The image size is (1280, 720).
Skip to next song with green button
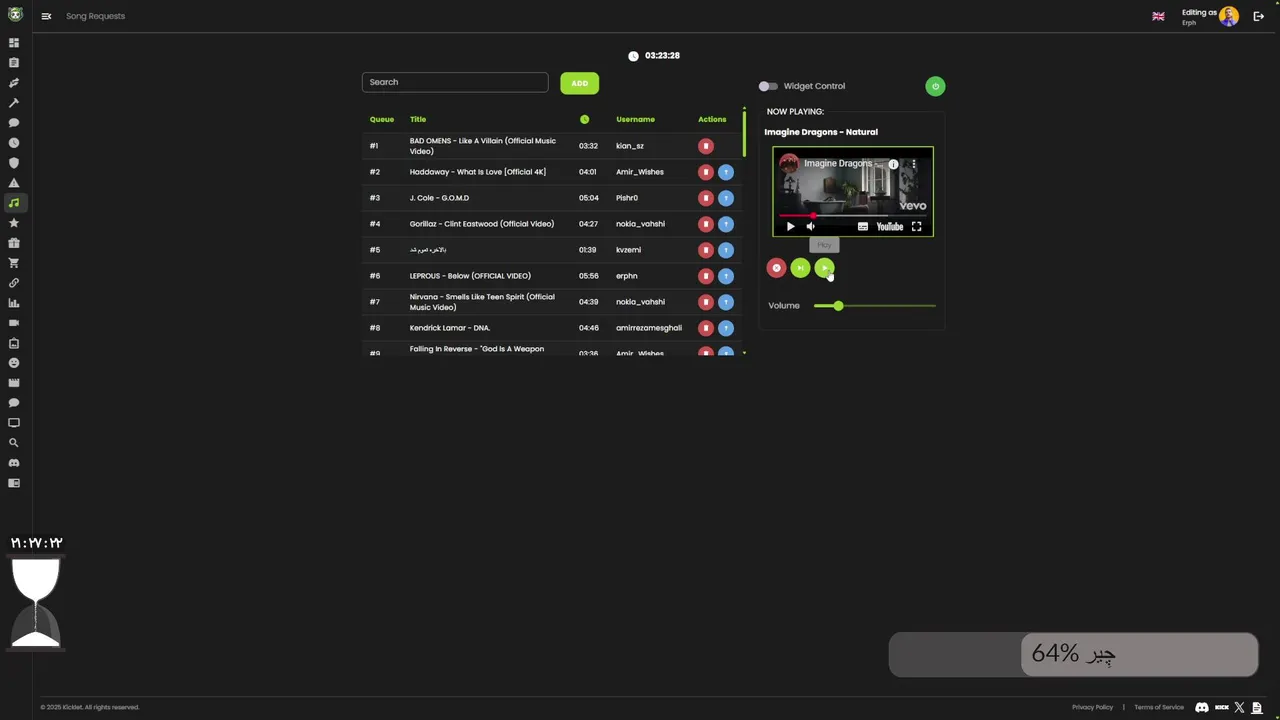coord(800,268)
